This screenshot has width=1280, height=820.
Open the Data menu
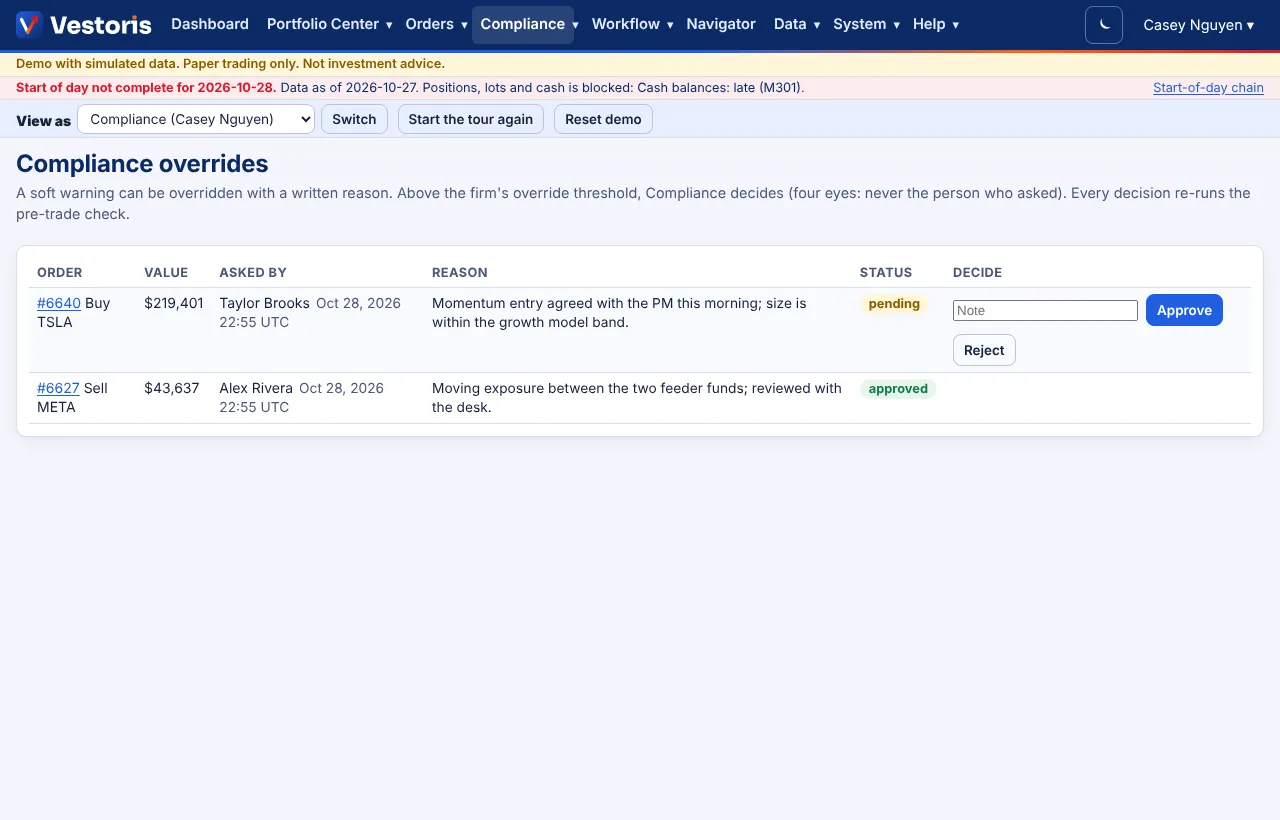coord(797,24)
